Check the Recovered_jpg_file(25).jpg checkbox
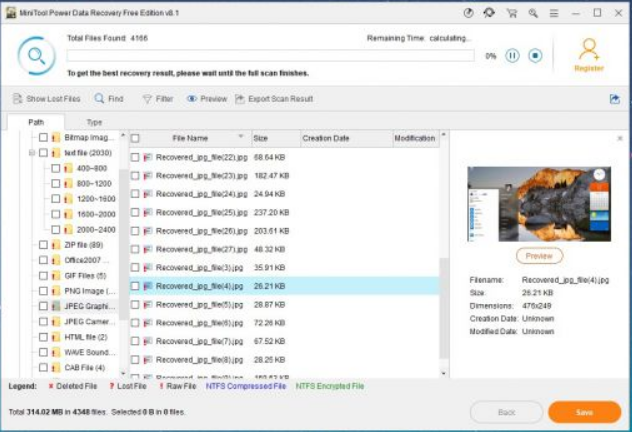632x432 pixels. click(x=135, y=212)
